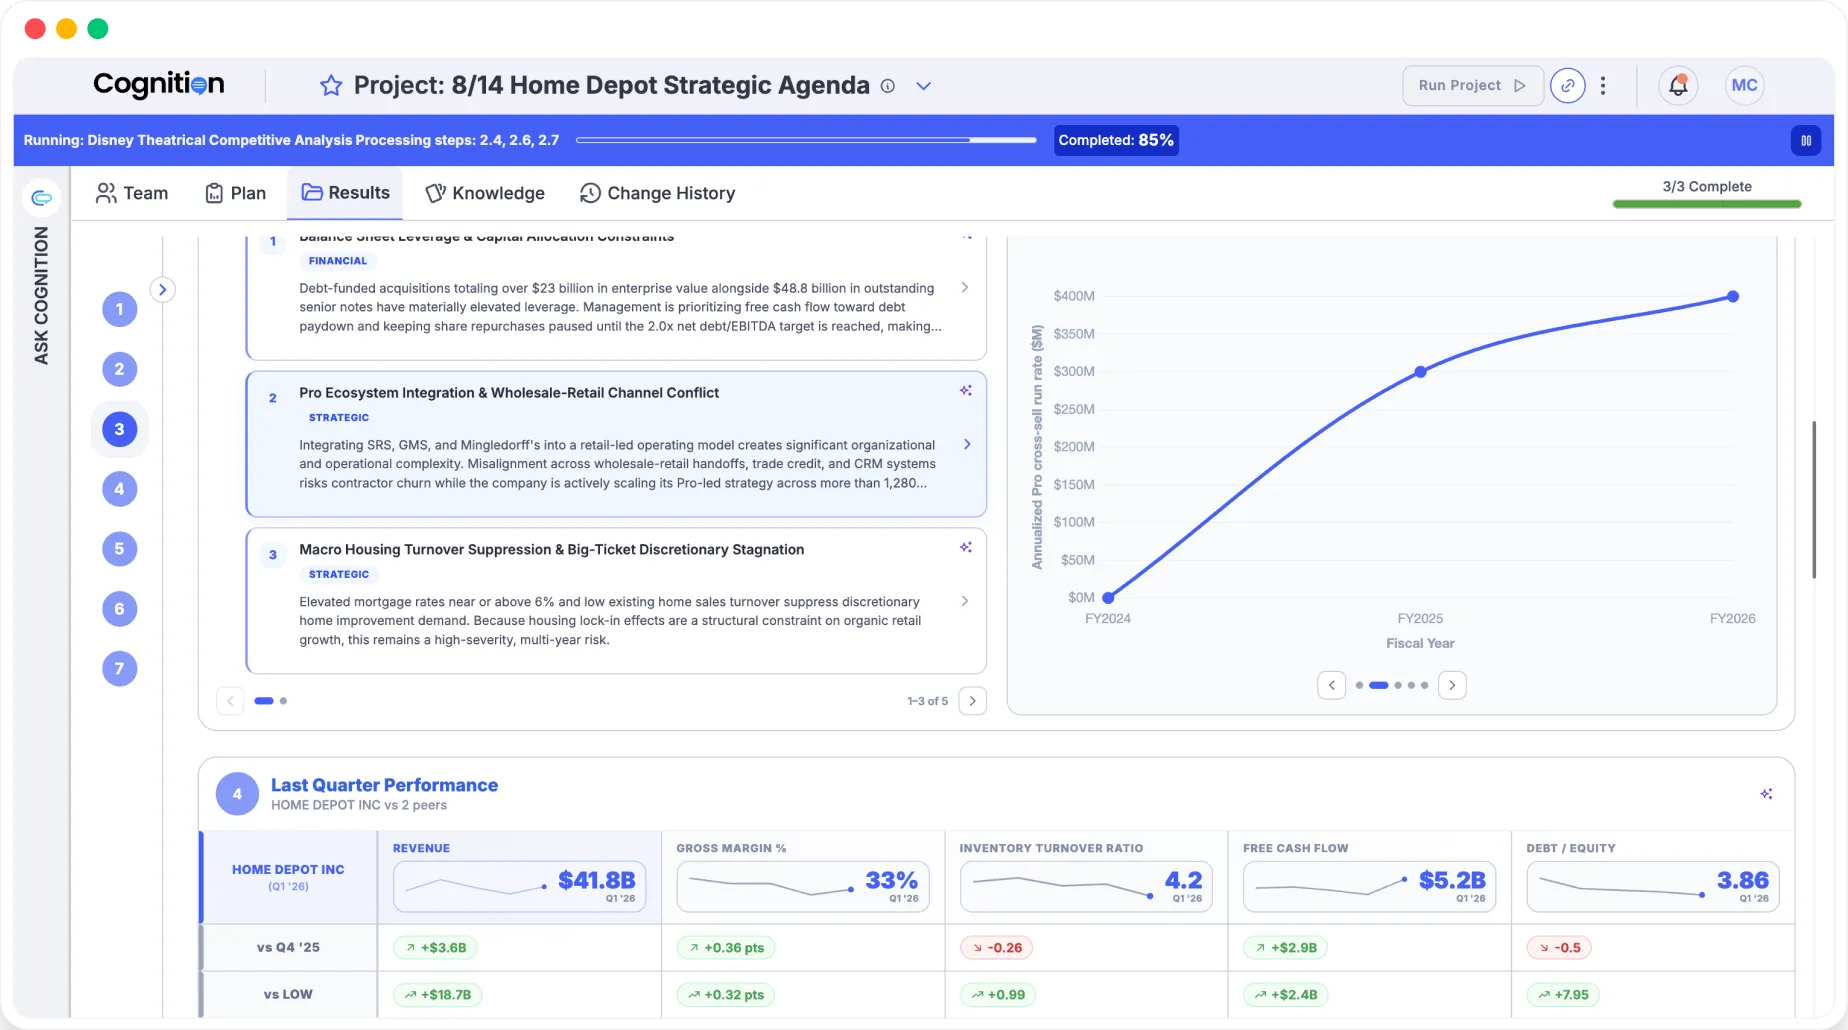Expand the Pro Ecosystem Integration card chevron
Image resolution: width=1848 pixels, height=1030 pixels.
tap(966, 445)
